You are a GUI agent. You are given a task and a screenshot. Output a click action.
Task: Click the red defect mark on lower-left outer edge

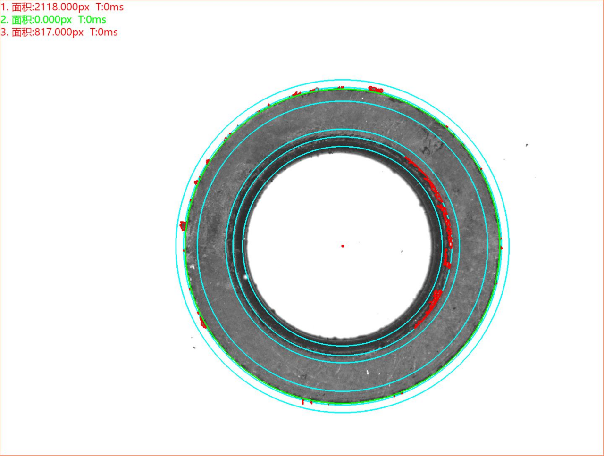point(203,322)
